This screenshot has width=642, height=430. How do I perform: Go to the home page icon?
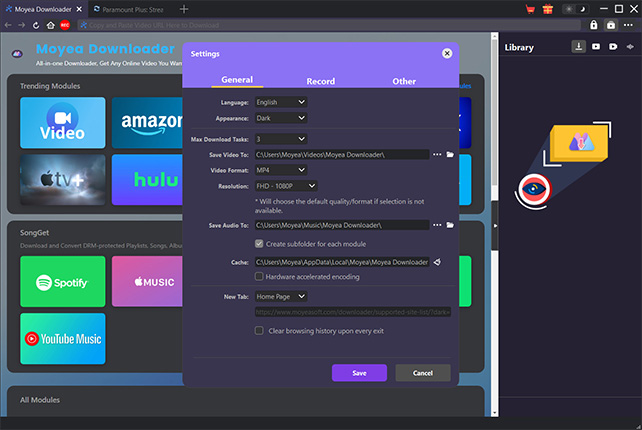click(x=50, y=25)
